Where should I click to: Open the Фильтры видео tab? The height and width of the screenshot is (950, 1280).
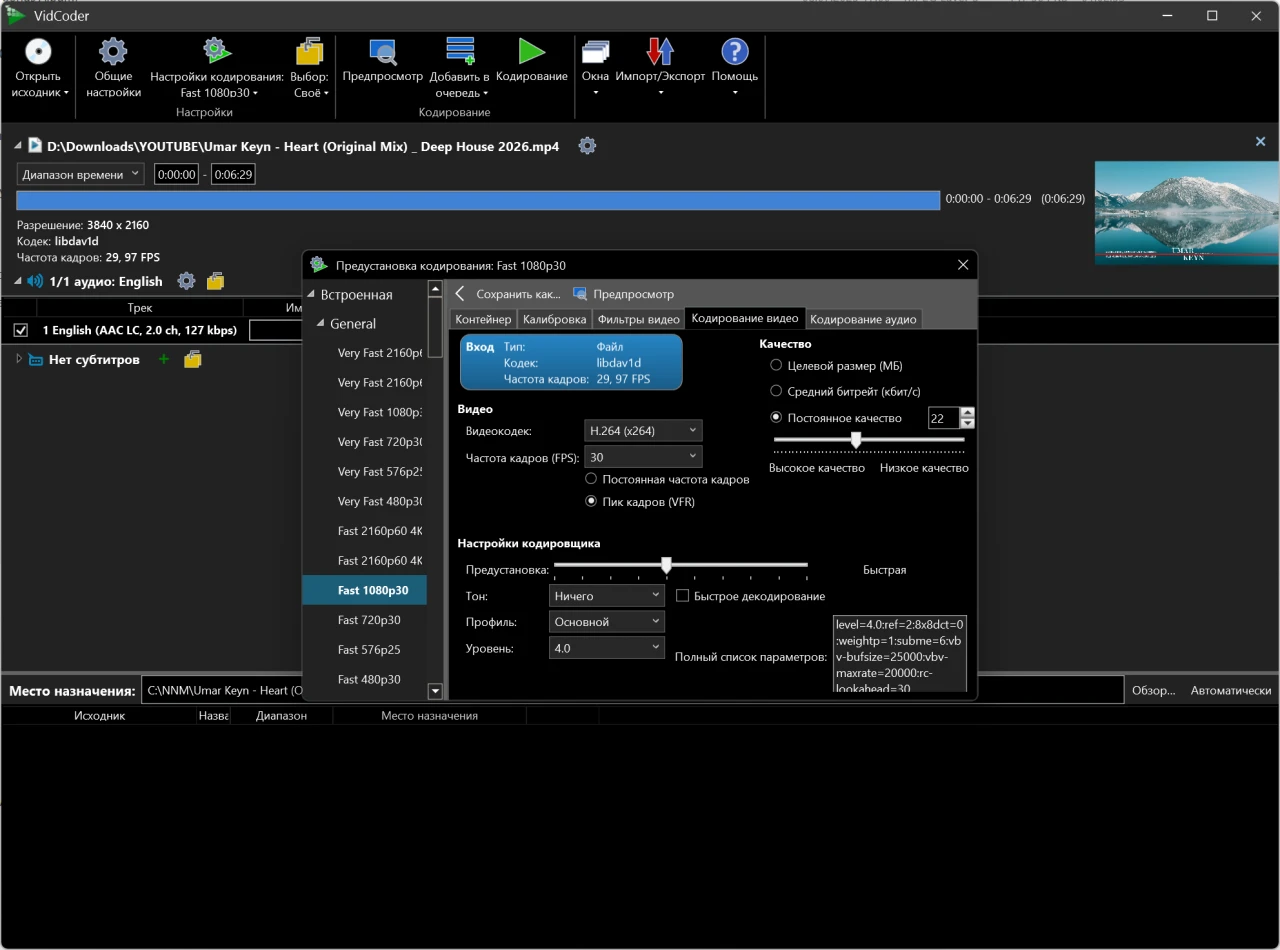[x=639, y=319]
